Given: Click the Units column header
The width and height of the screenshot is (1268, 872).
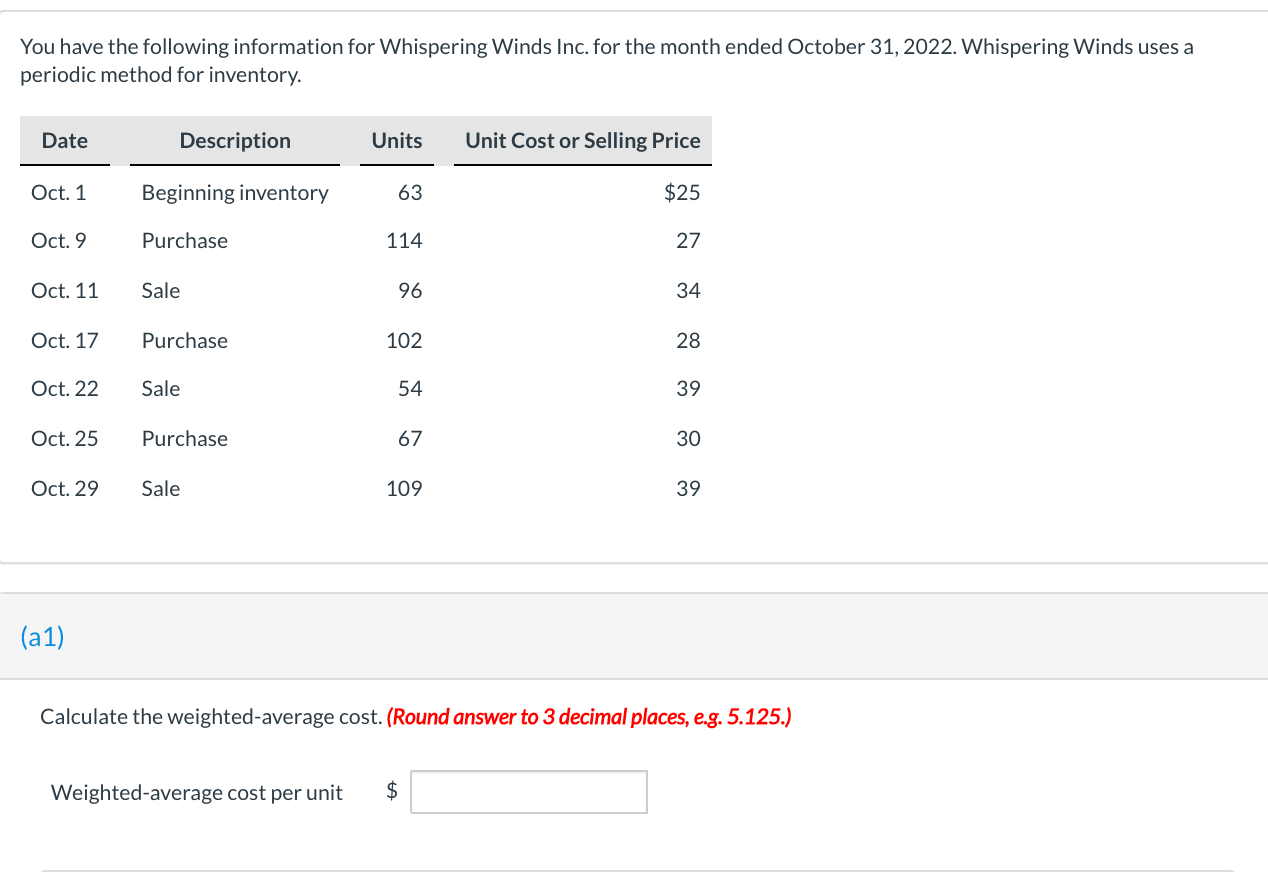Looking at the screenshot, I should pos(396,140).
